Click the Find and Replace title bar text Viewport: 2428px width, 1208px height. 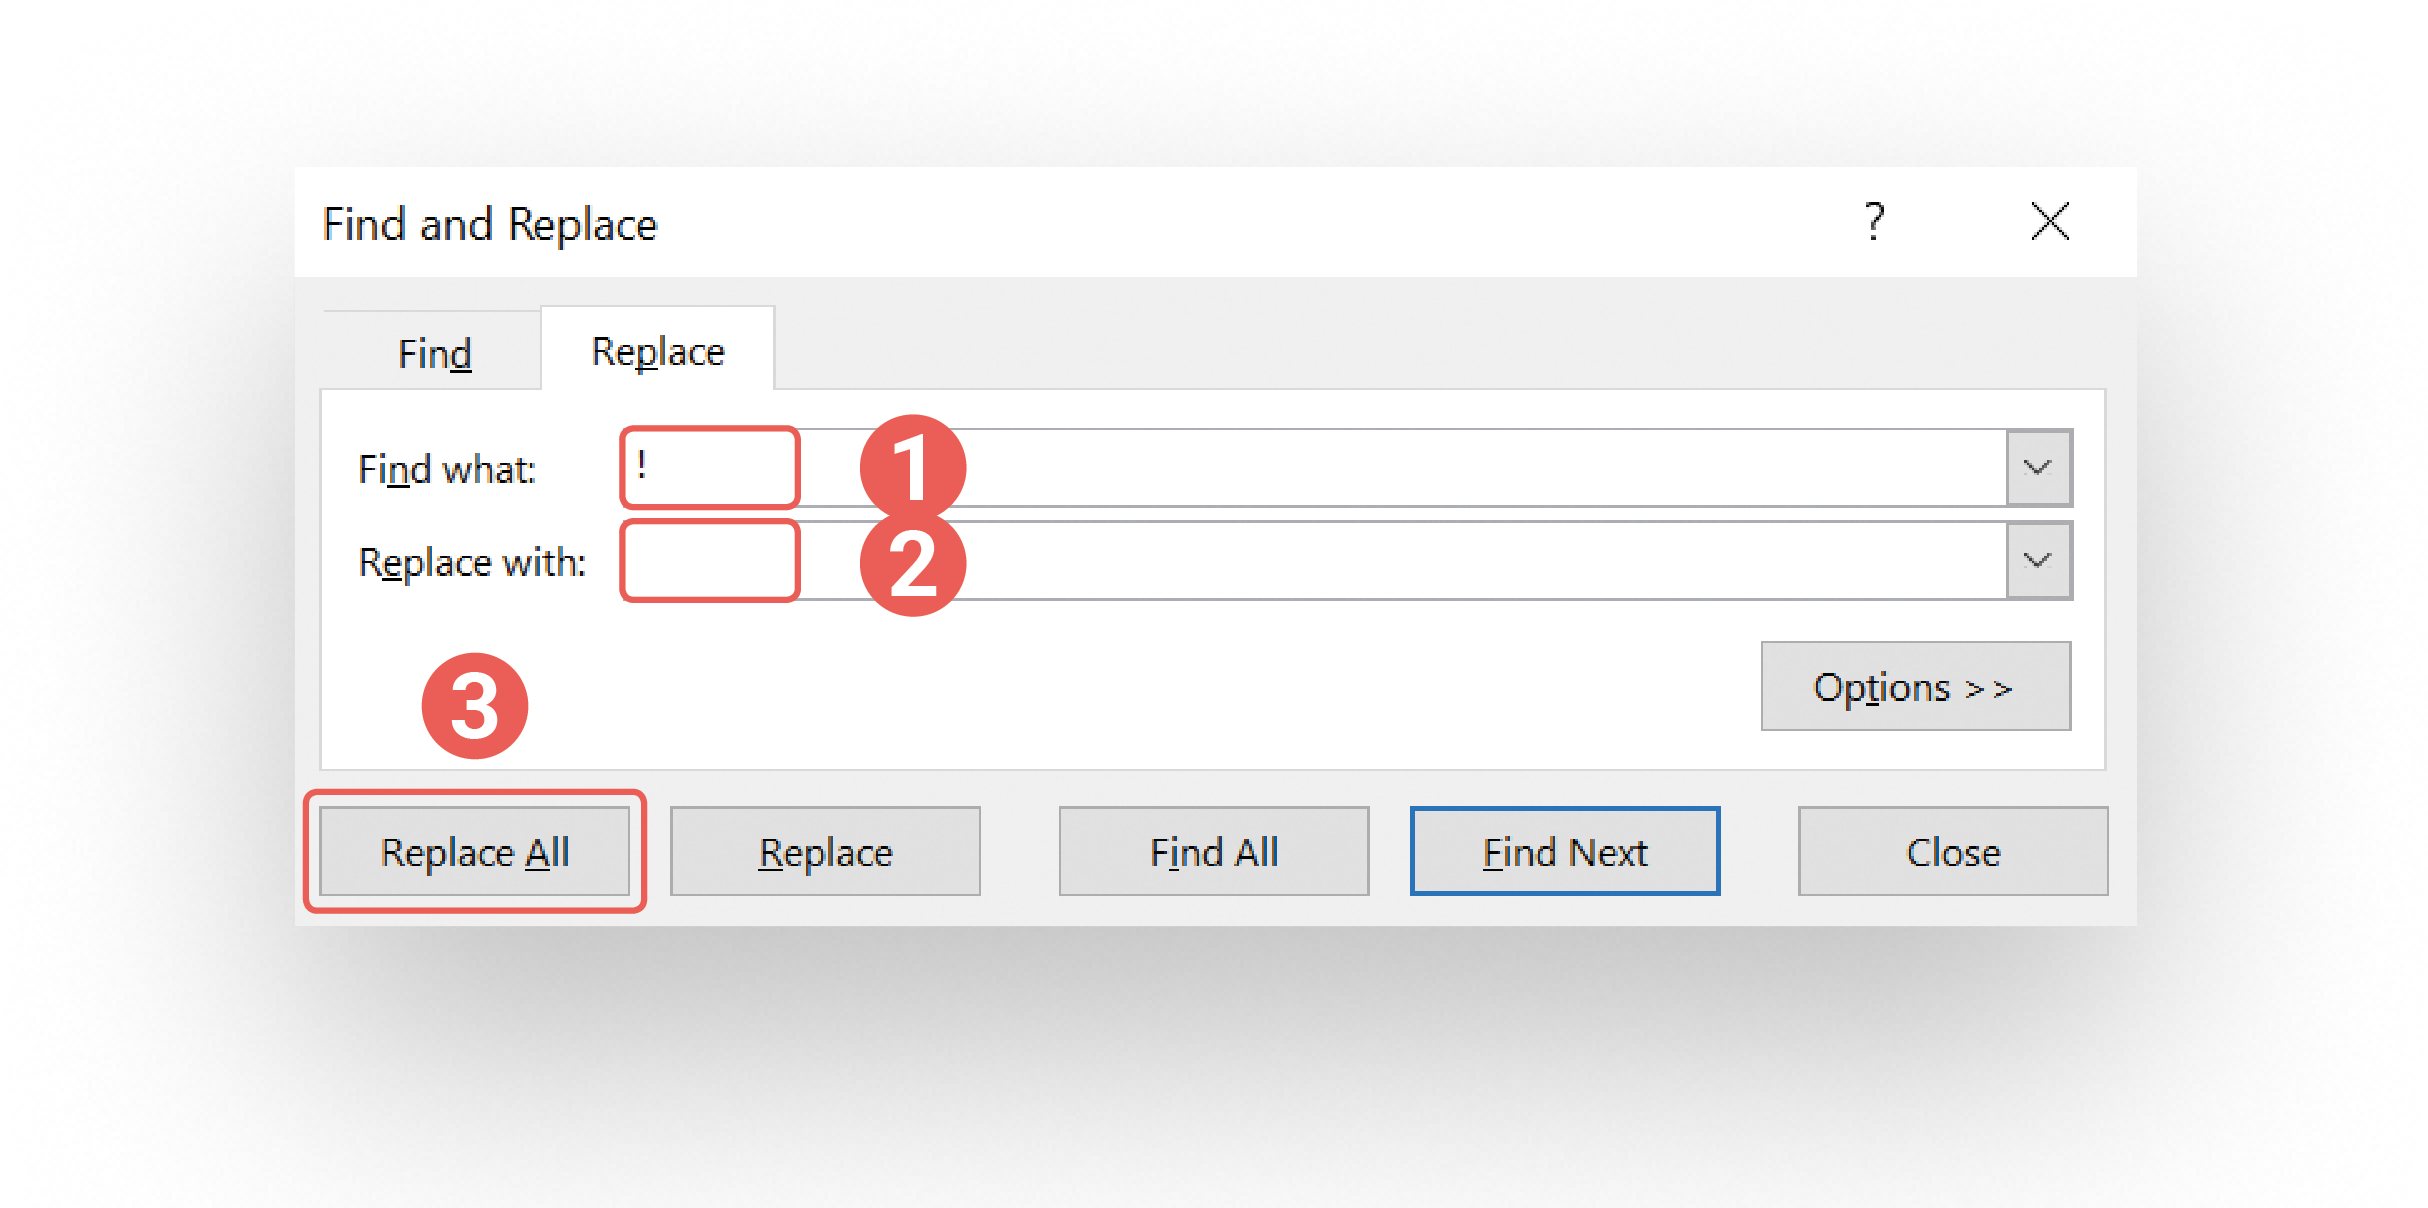coord(490,224)
